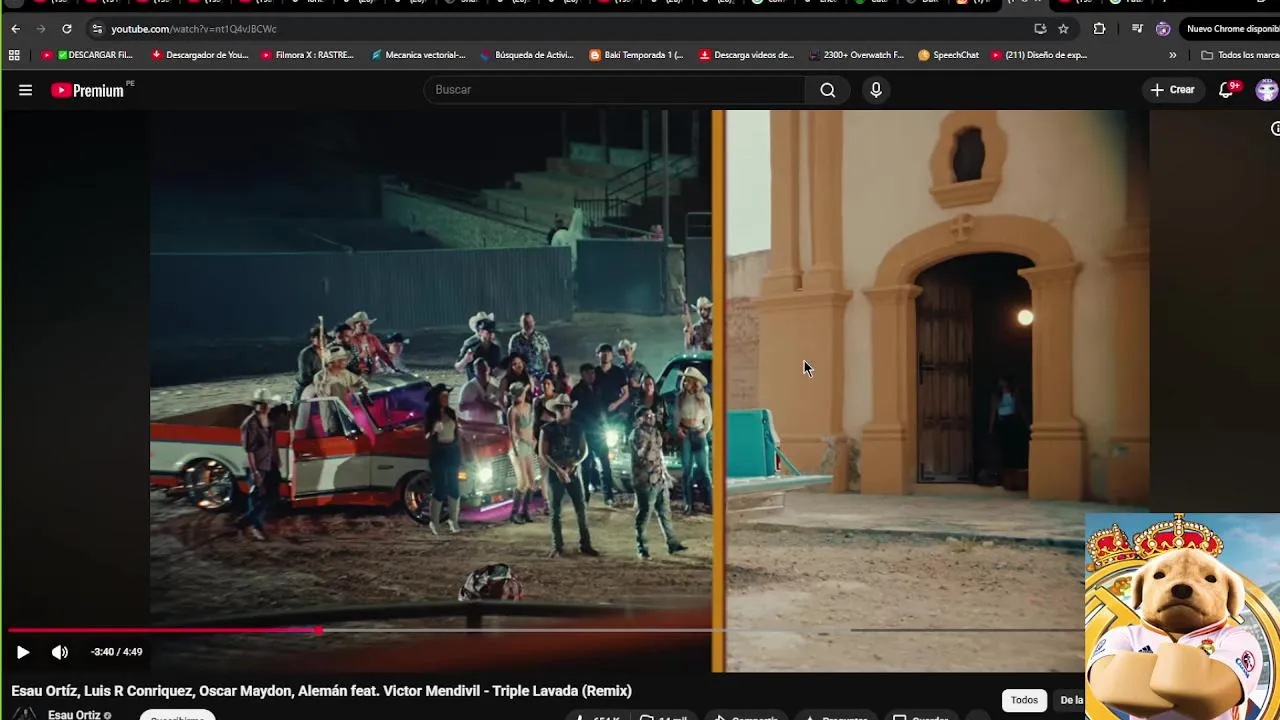Open Búsqueda de Activi... bookmark

(x=527, y=55)
